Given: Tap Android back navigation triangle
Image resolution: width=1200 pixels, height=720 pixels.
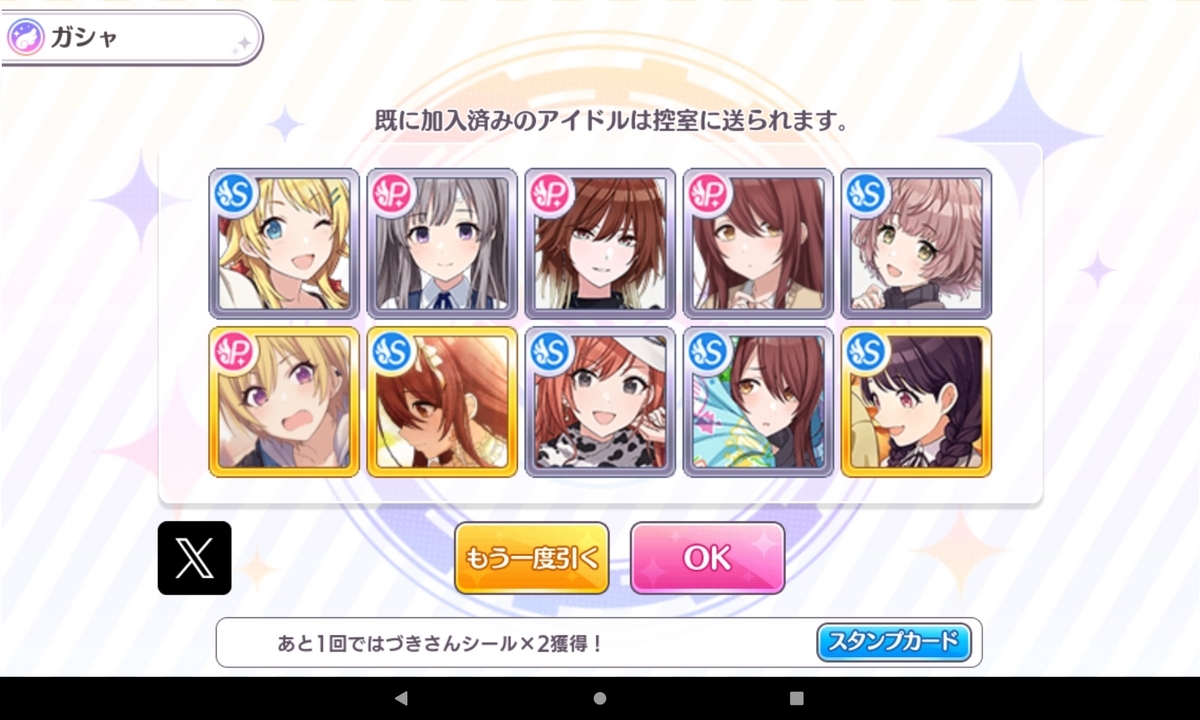Looking at the screenshot, I should click(x=401, y=698).
